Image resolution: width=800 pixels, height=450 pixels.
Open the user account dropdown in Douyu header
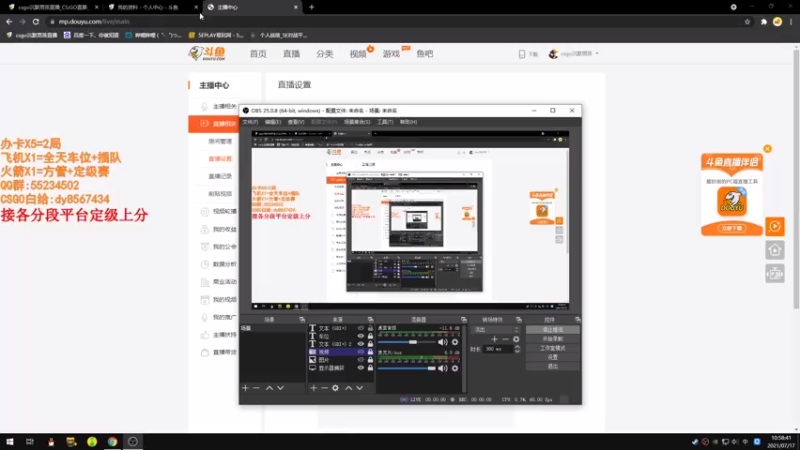tap(574, 54)
